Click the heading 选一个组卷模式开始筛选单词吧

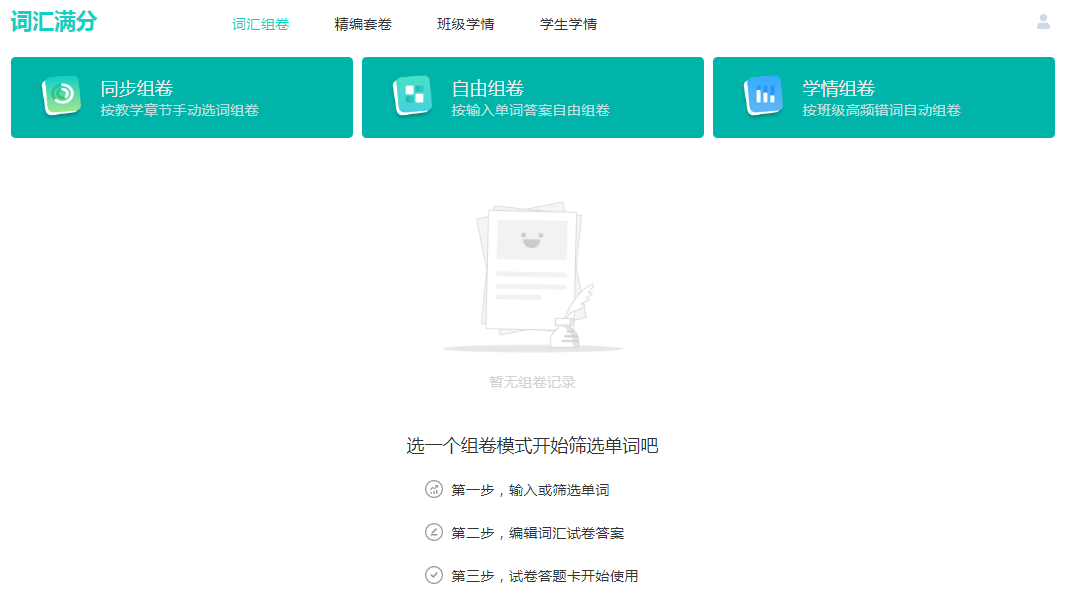coord(532,446)
